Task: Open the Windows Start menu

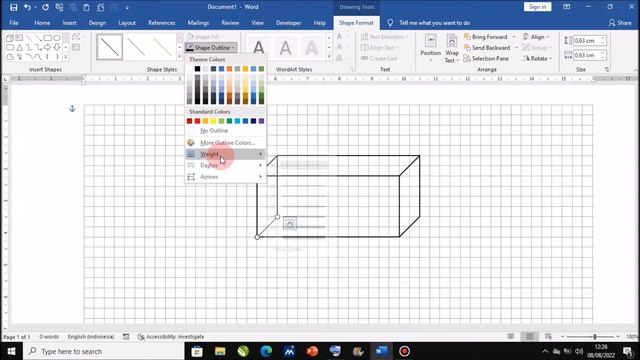Action: tap(11, 351)
